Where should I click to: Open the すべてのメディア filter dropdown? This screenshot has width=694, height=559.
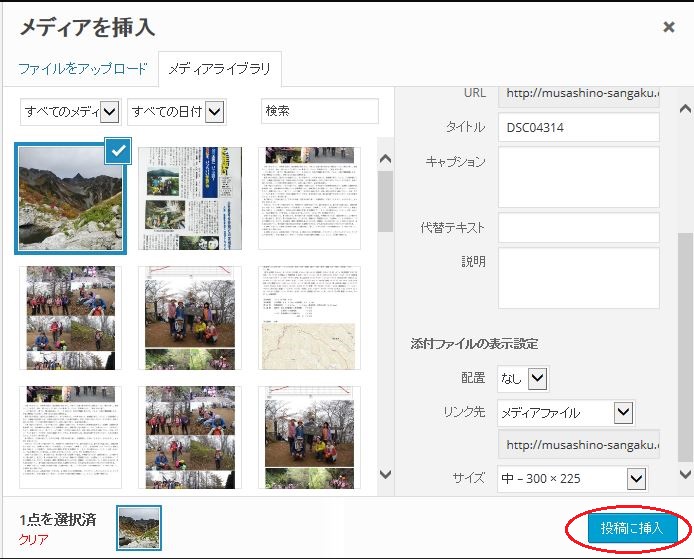coord(70,111)
